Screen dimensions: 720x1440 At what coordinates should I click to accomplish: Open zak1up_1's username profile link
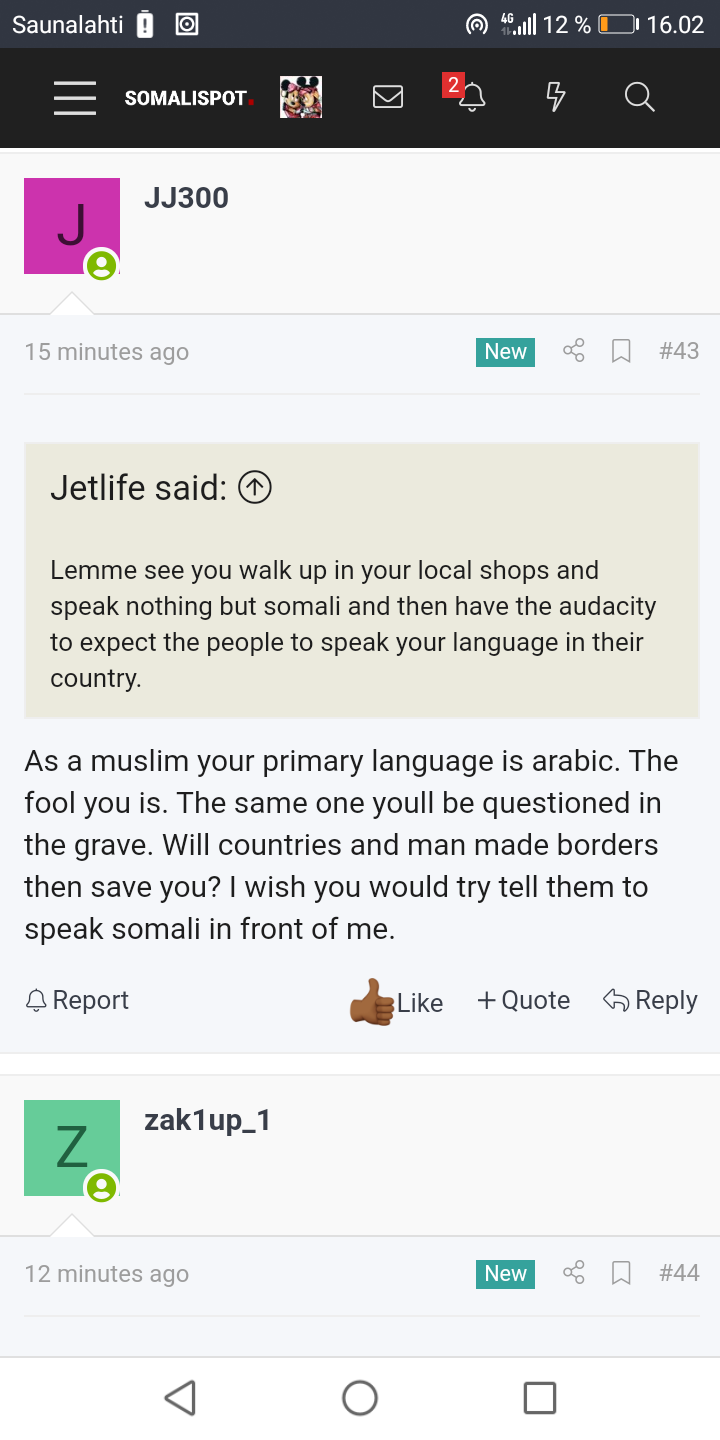coord(208,1120)
